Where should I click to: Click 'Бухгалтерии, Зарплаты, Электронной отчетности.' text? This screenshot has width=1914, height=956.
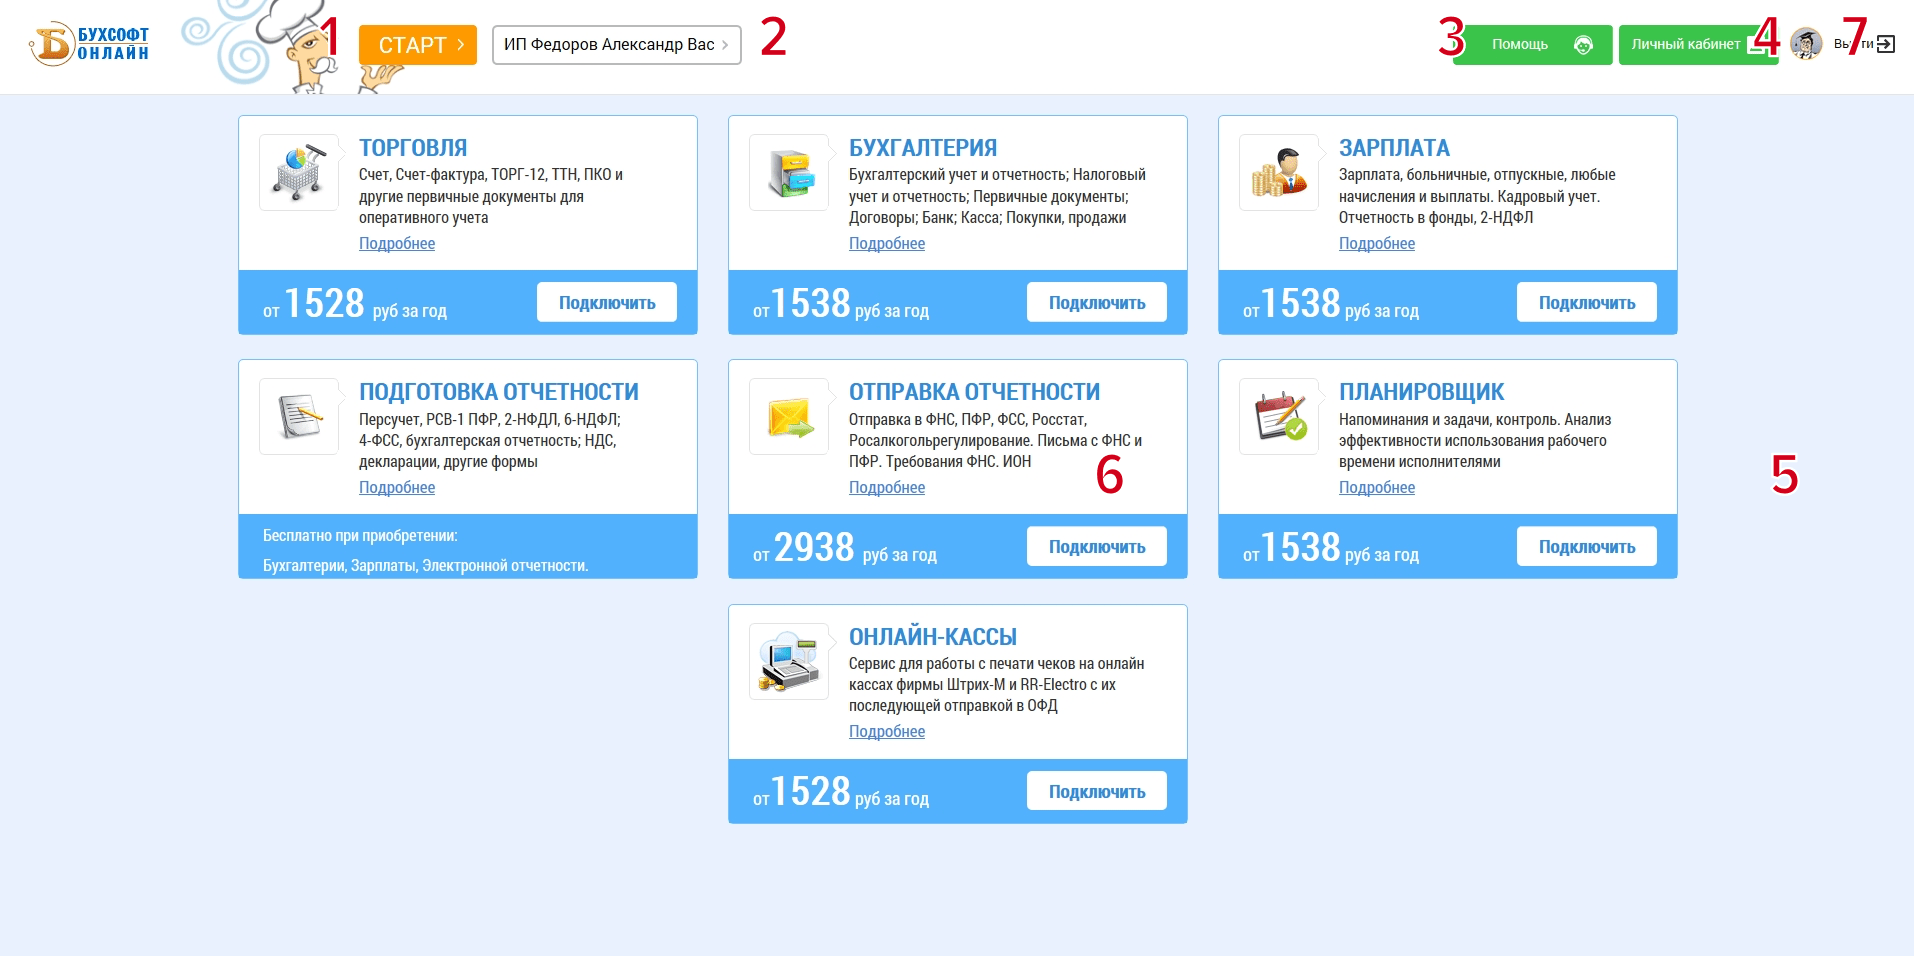point(426,566)
